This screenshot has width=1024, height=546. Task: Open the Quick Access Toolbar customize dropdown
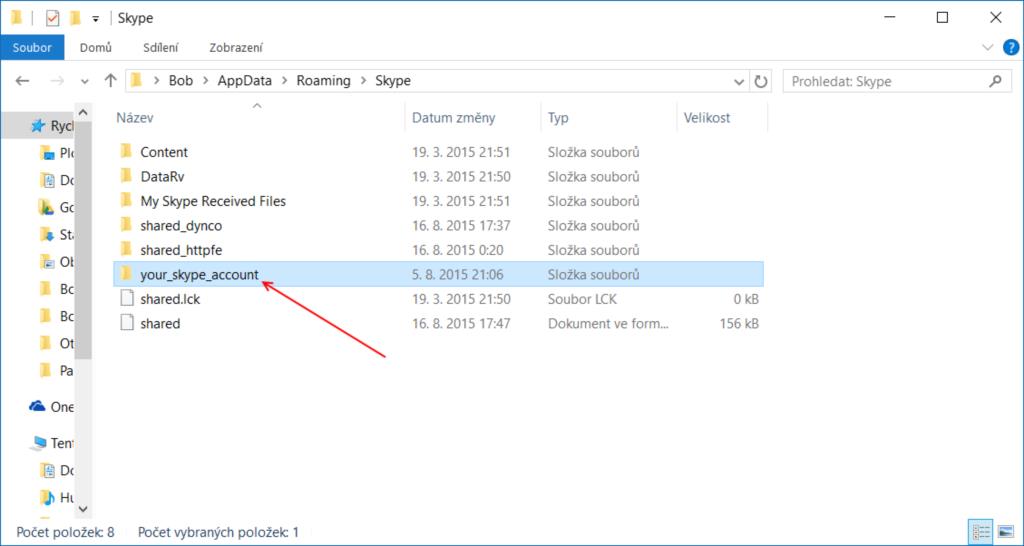point(95,18)
